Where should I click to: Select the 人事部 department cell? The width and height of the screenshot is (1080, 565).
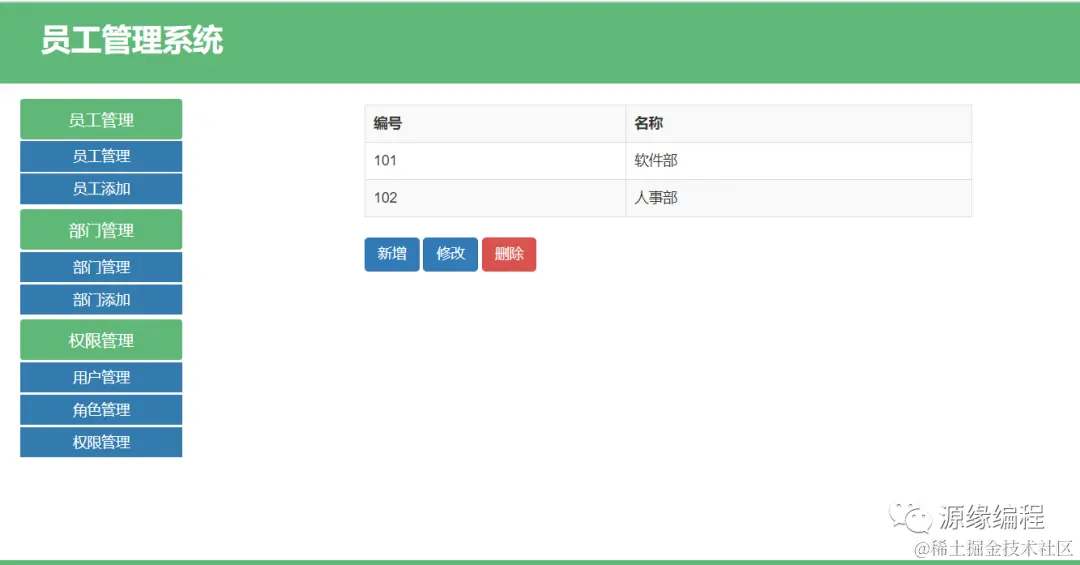click(799, 198)
